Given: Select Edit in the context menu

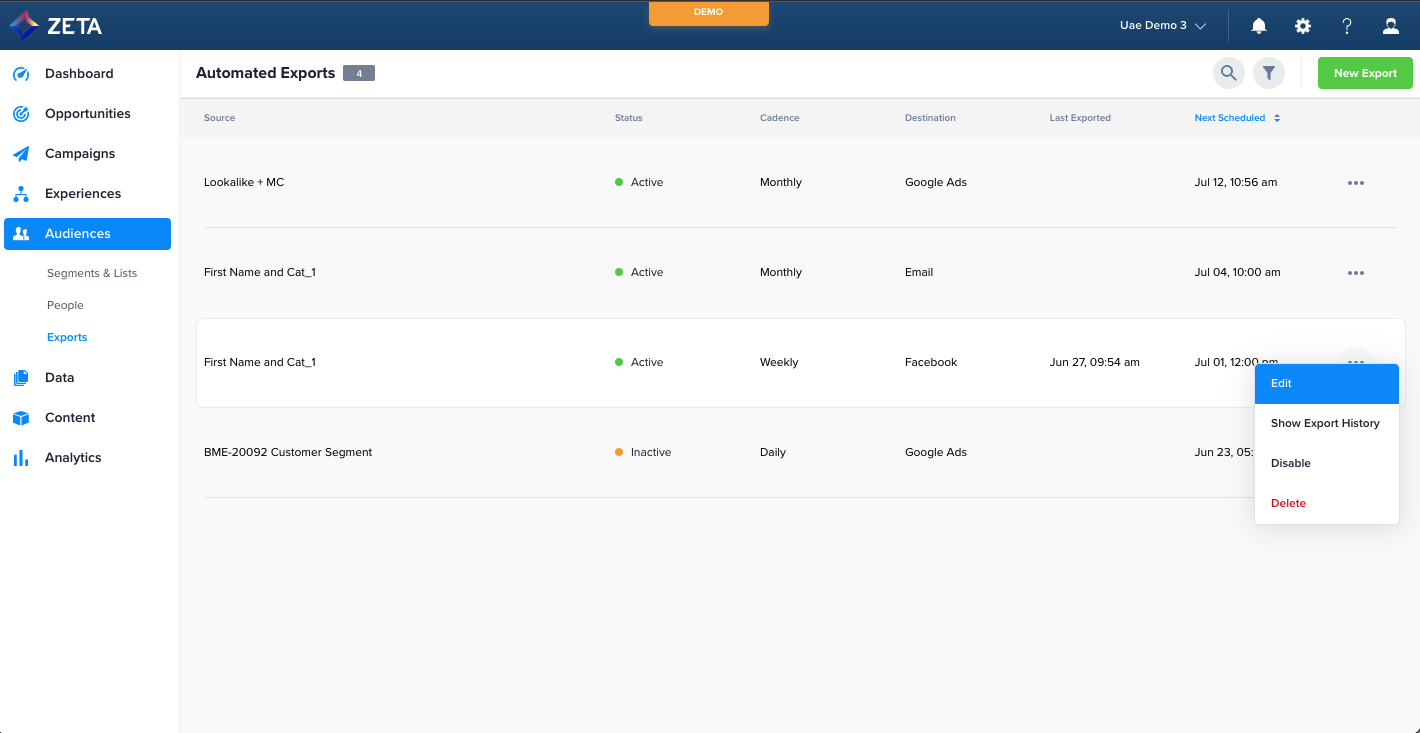Looking at the screenshot, I should coord(1326,384).
